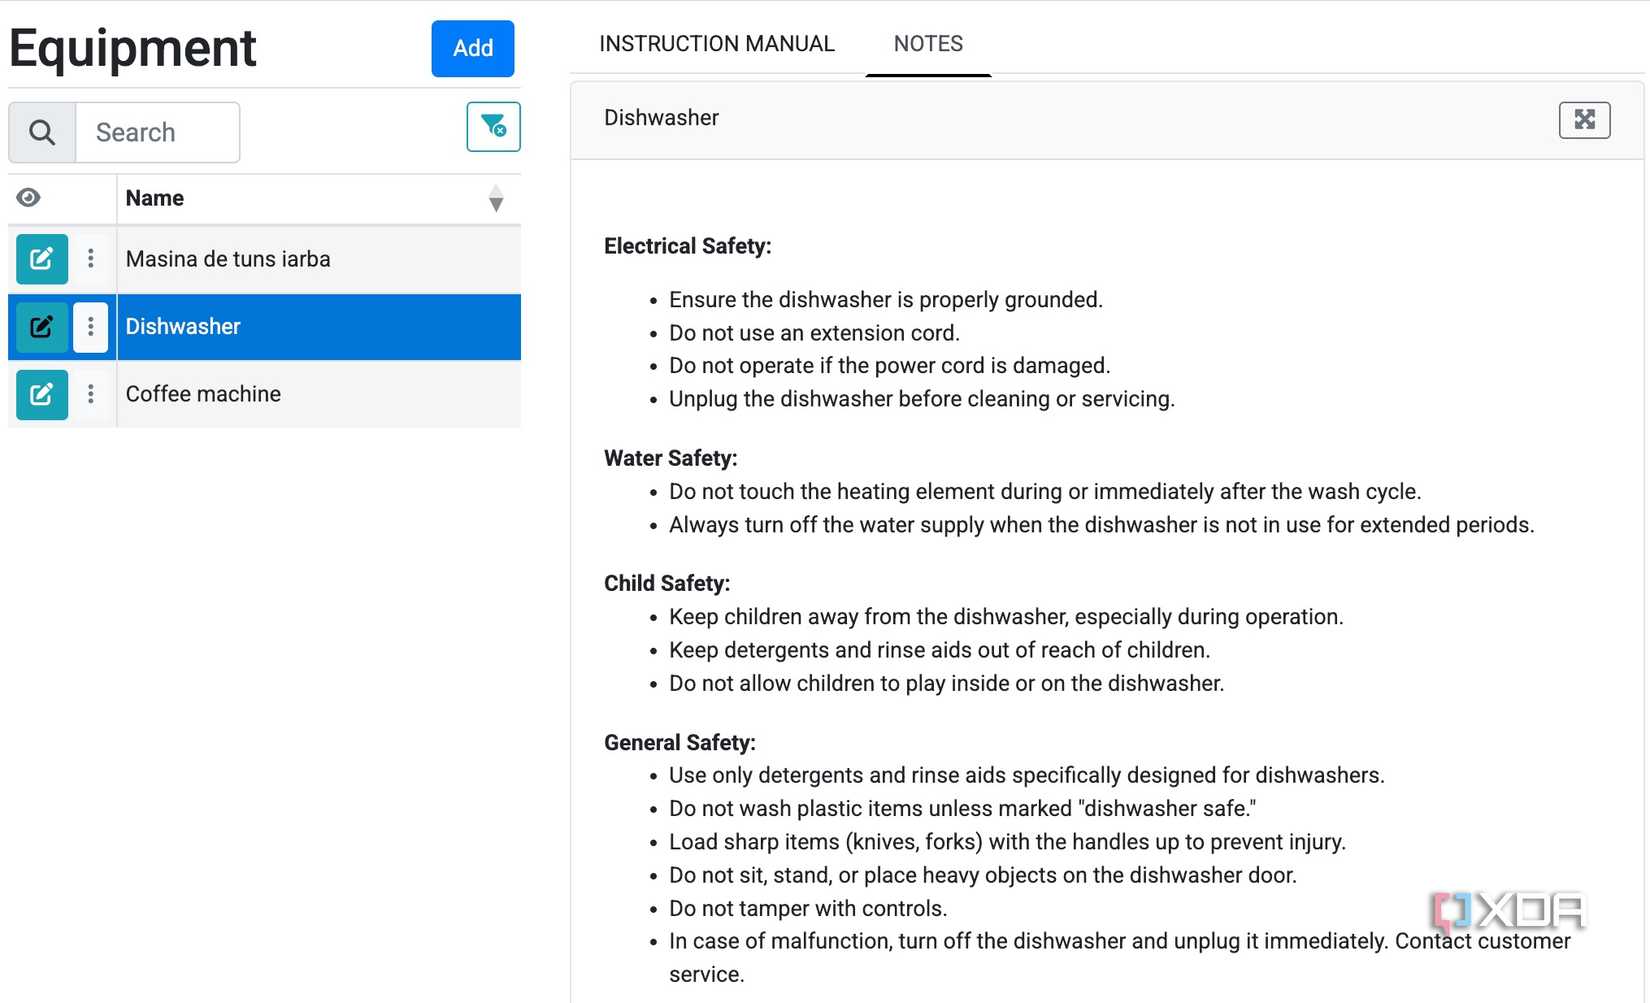Select the NOTES tab
This screenshot has height=1003, width=1650.
[x=928, y=43]
